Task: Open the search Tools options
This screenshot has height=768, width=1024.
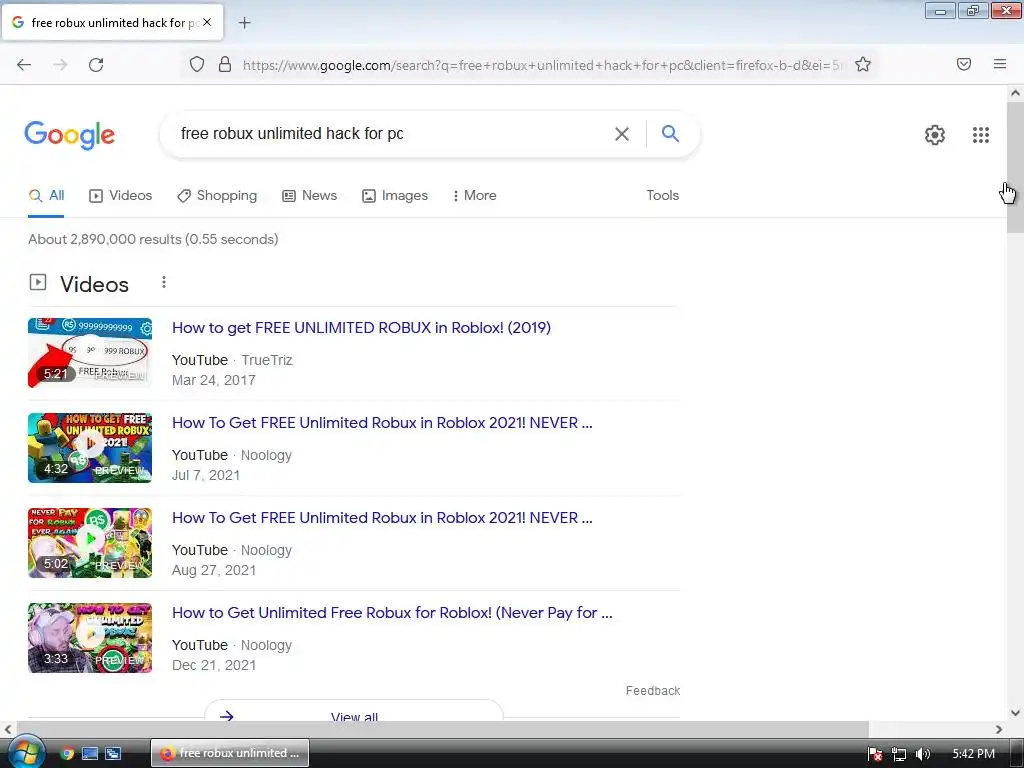Action: 662,195
